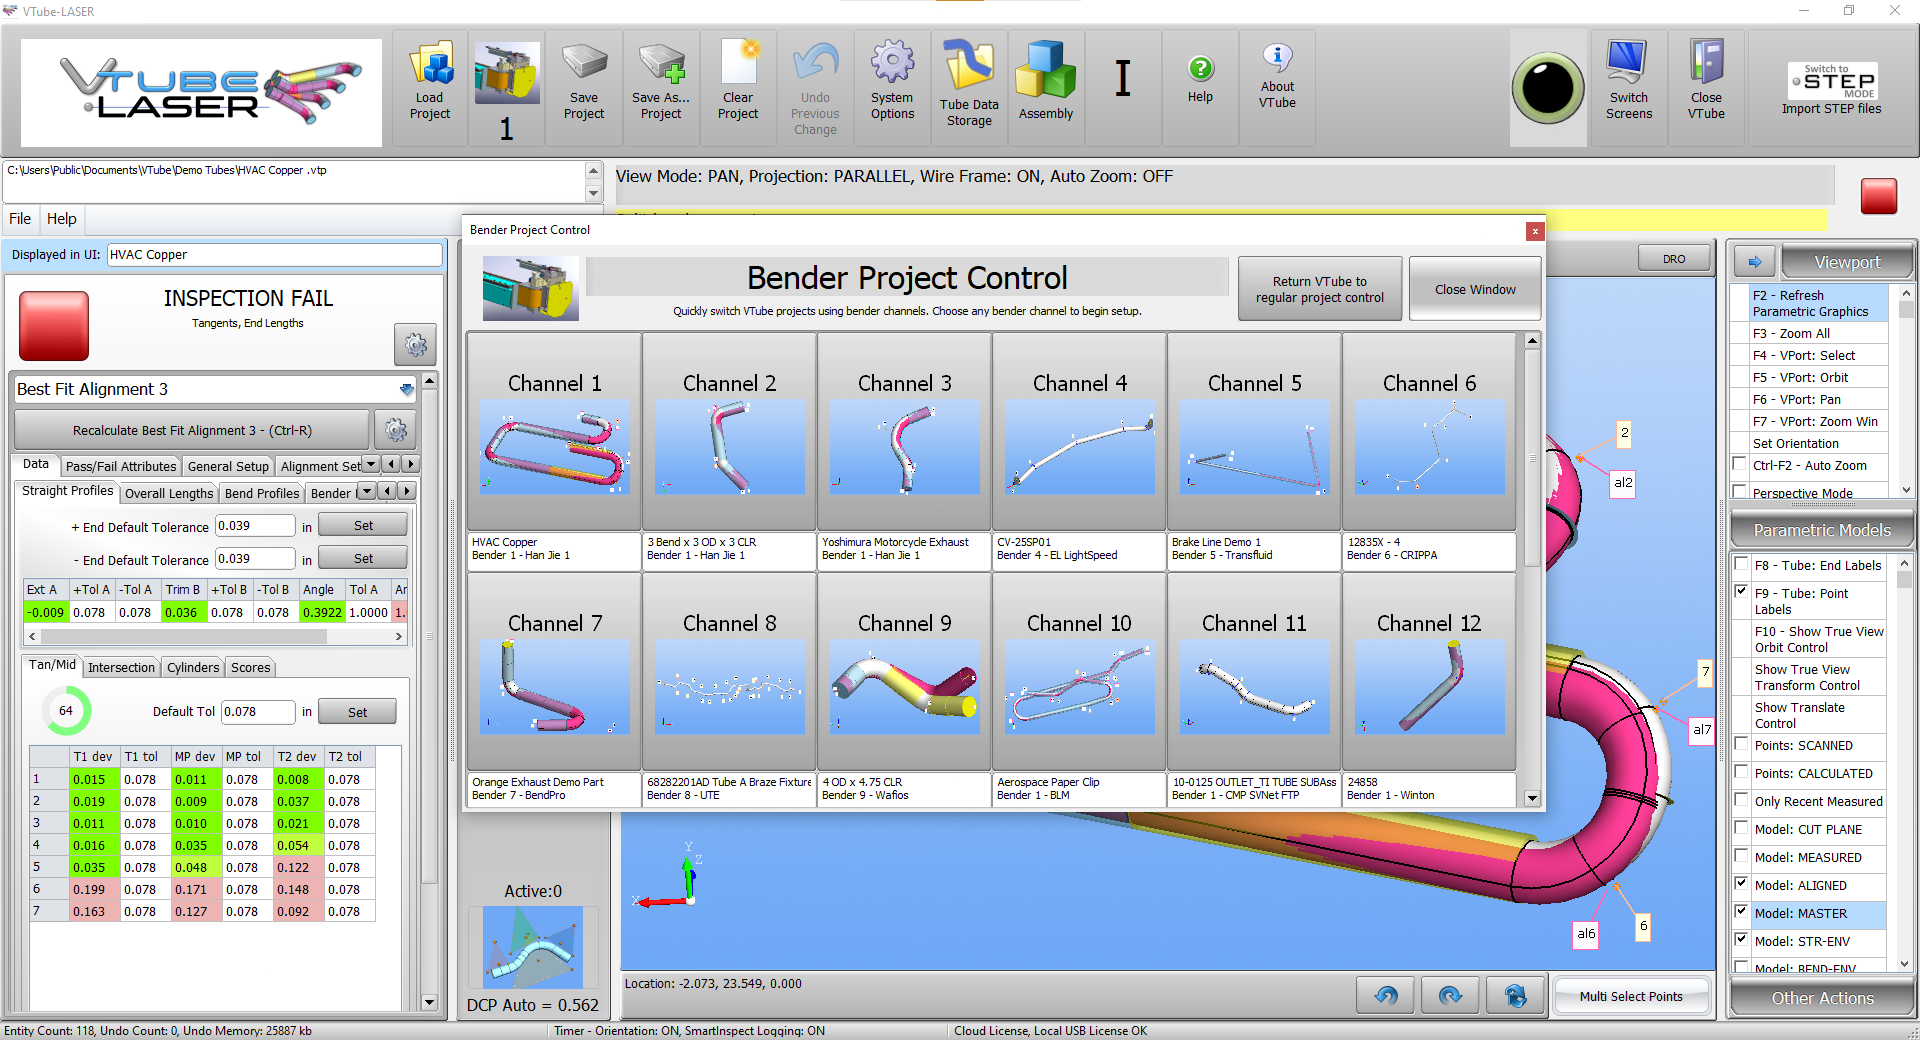Toggle Model: ALIGNED checkbox
1920x1040 pixels.
pos(1741,884)
